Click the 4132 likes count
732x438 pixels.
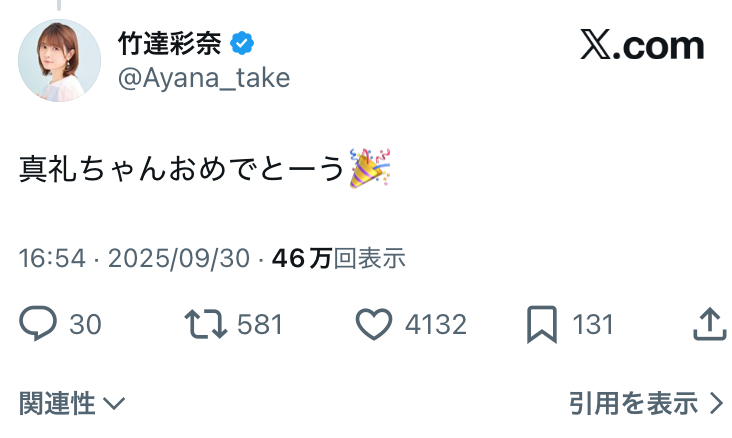coord(435,324)
